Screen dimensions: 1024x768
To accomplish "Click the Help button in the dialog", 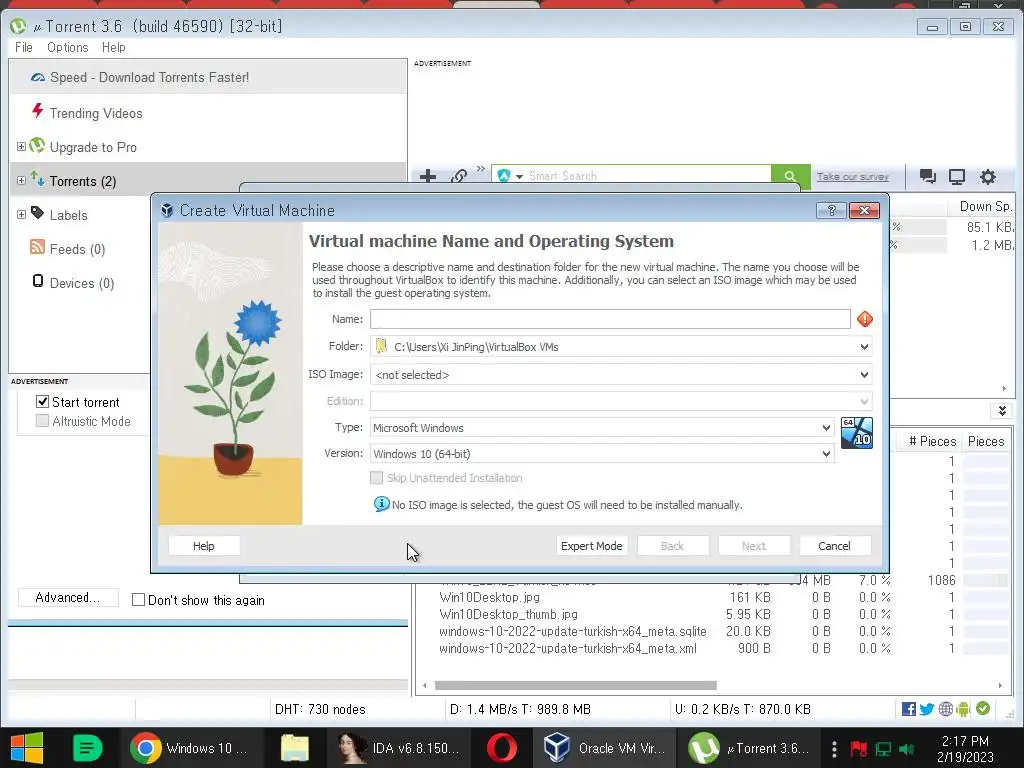I will coord(204,545).
